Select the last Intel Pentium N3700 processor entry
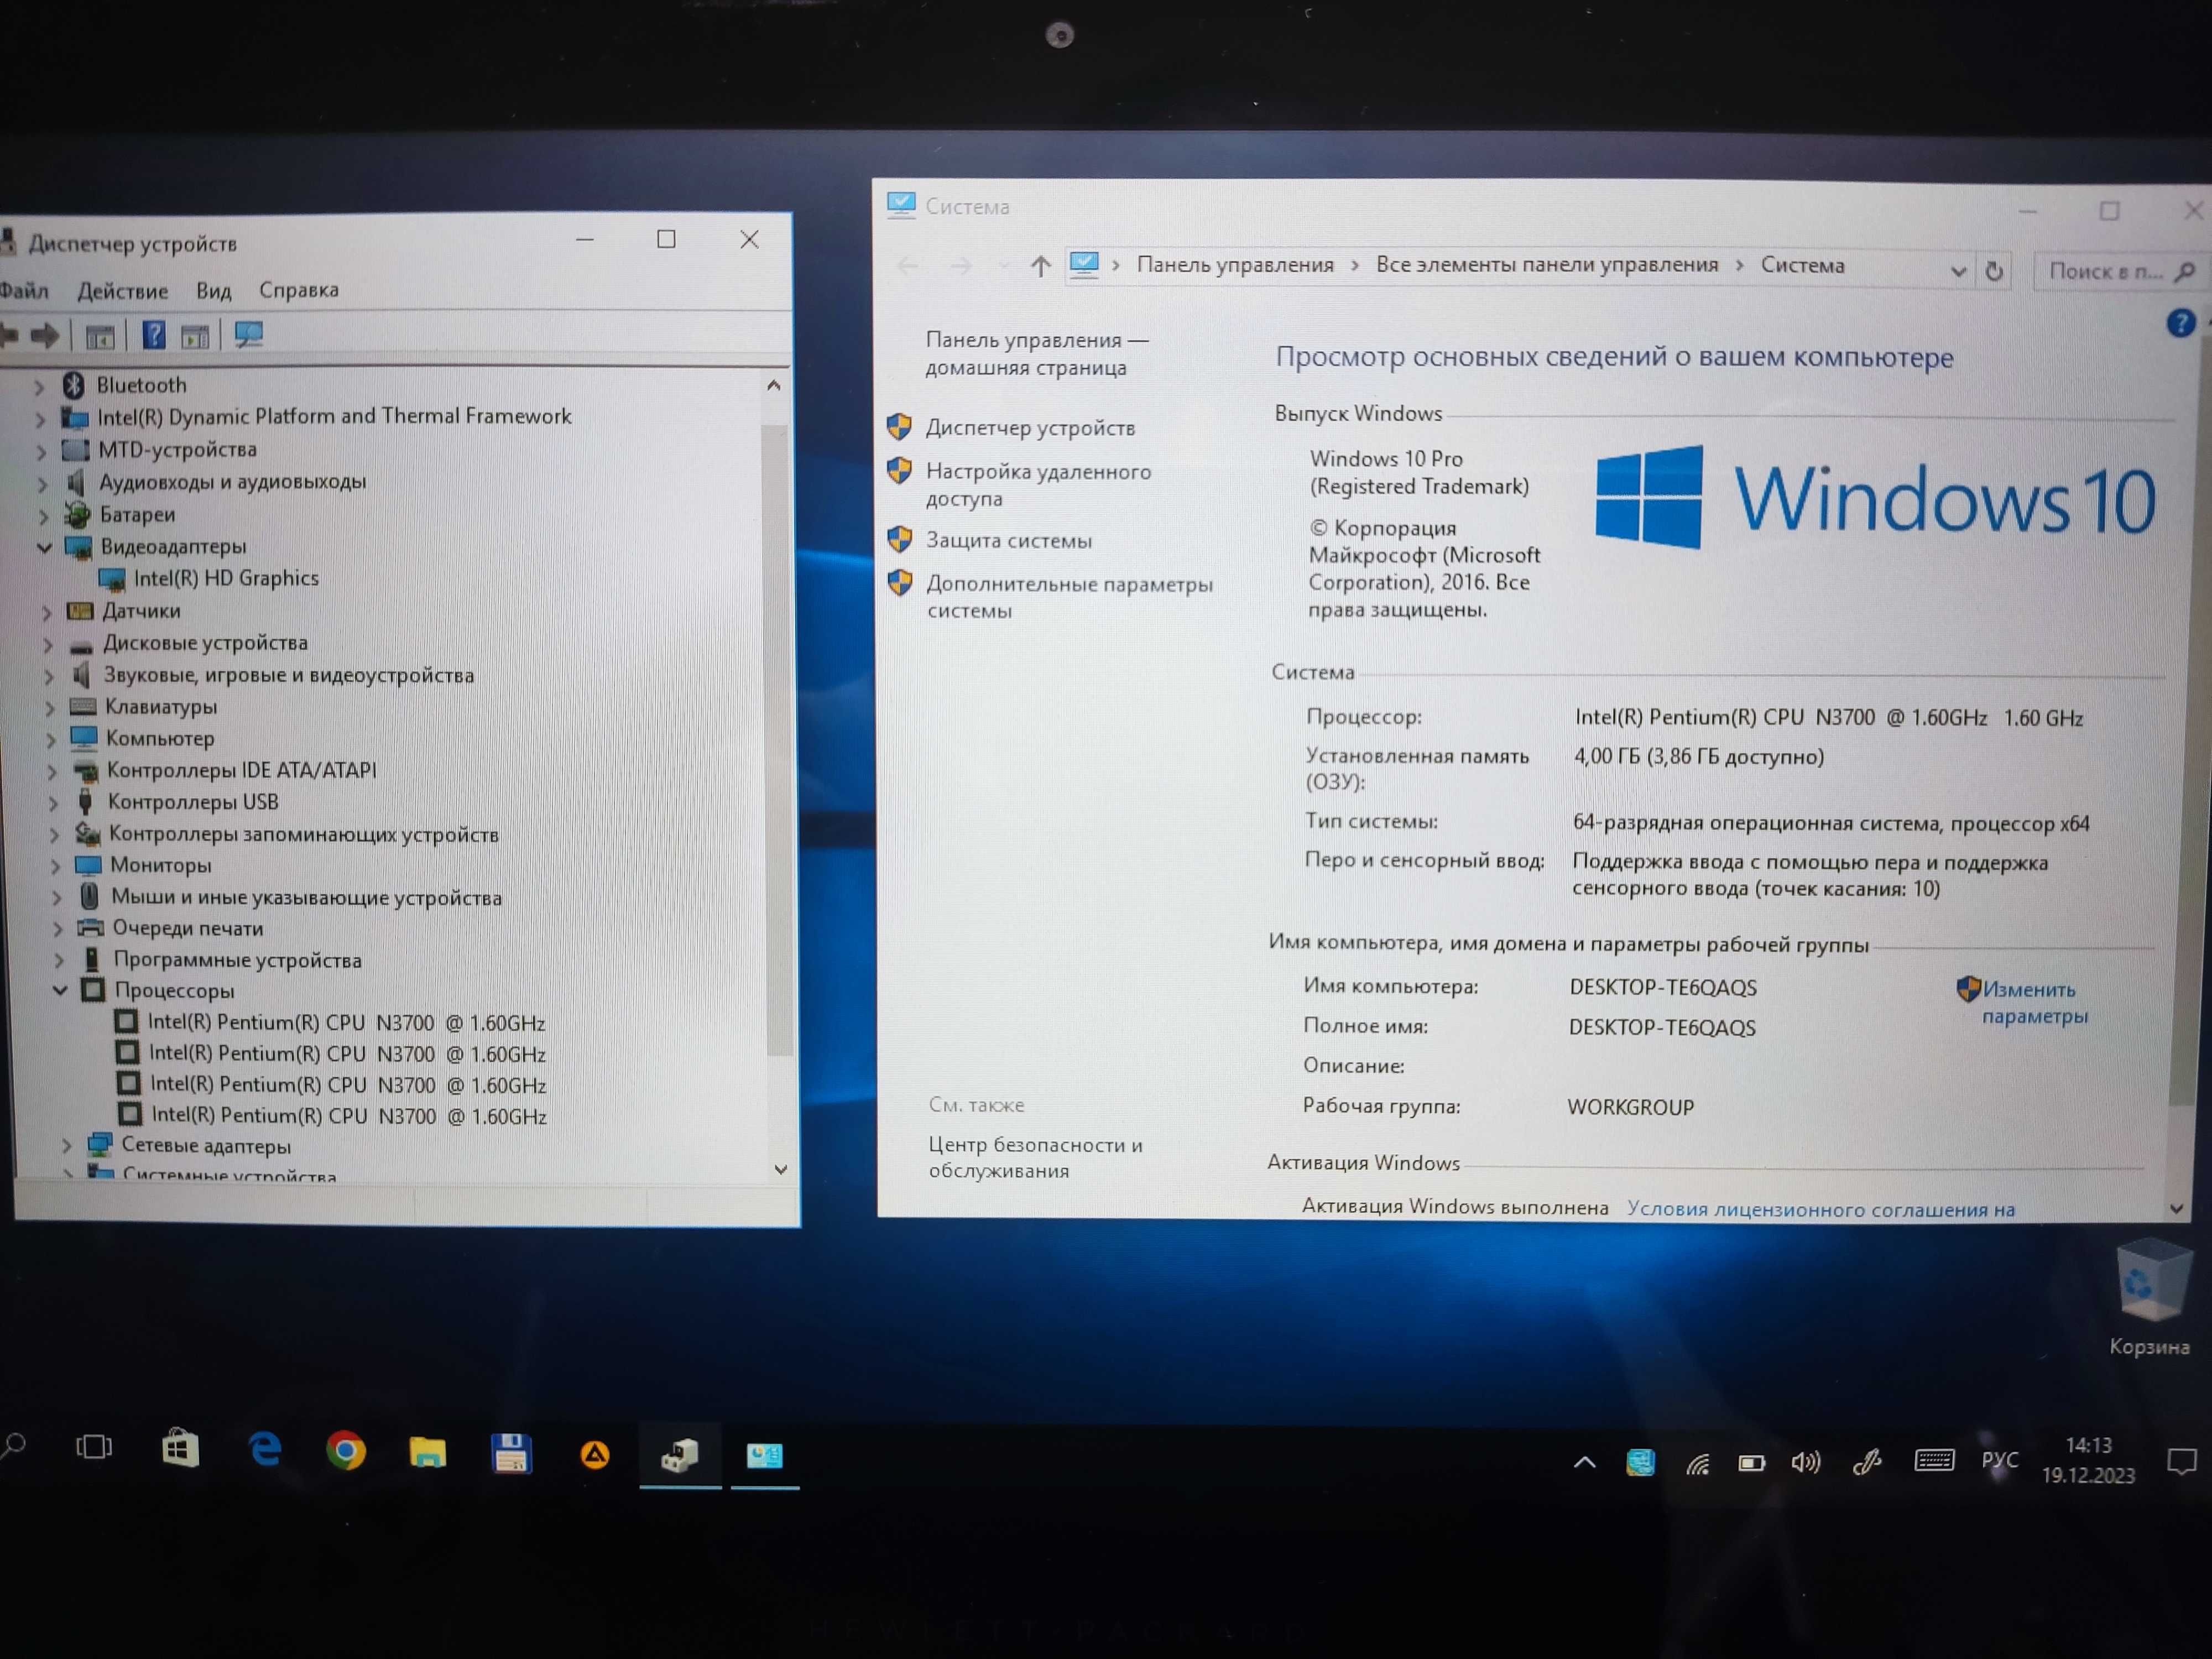Screen dimensions: 2212x1659 pyautogui.click(x=349, y=1116)
